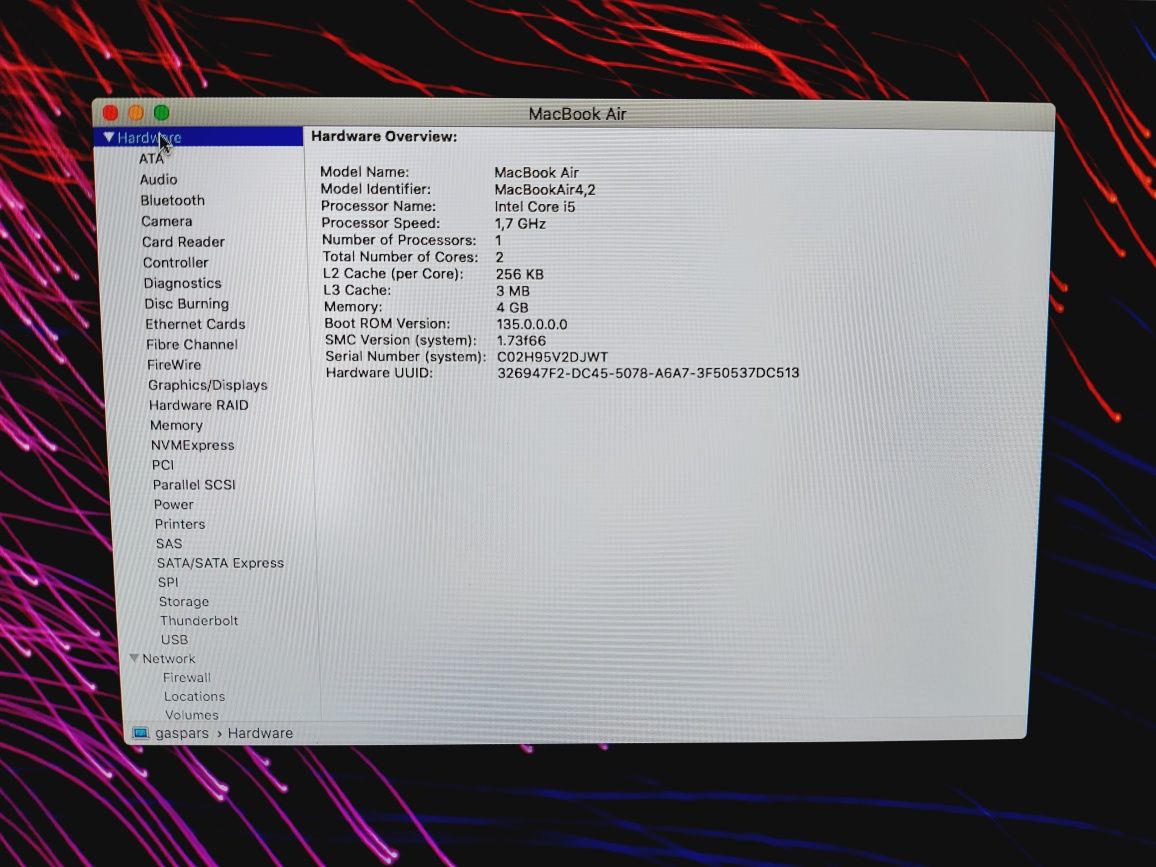Select PCI in the sidebar
Image resolution: width=1156 pixels, height=867 pixels.
click(163, 465)
